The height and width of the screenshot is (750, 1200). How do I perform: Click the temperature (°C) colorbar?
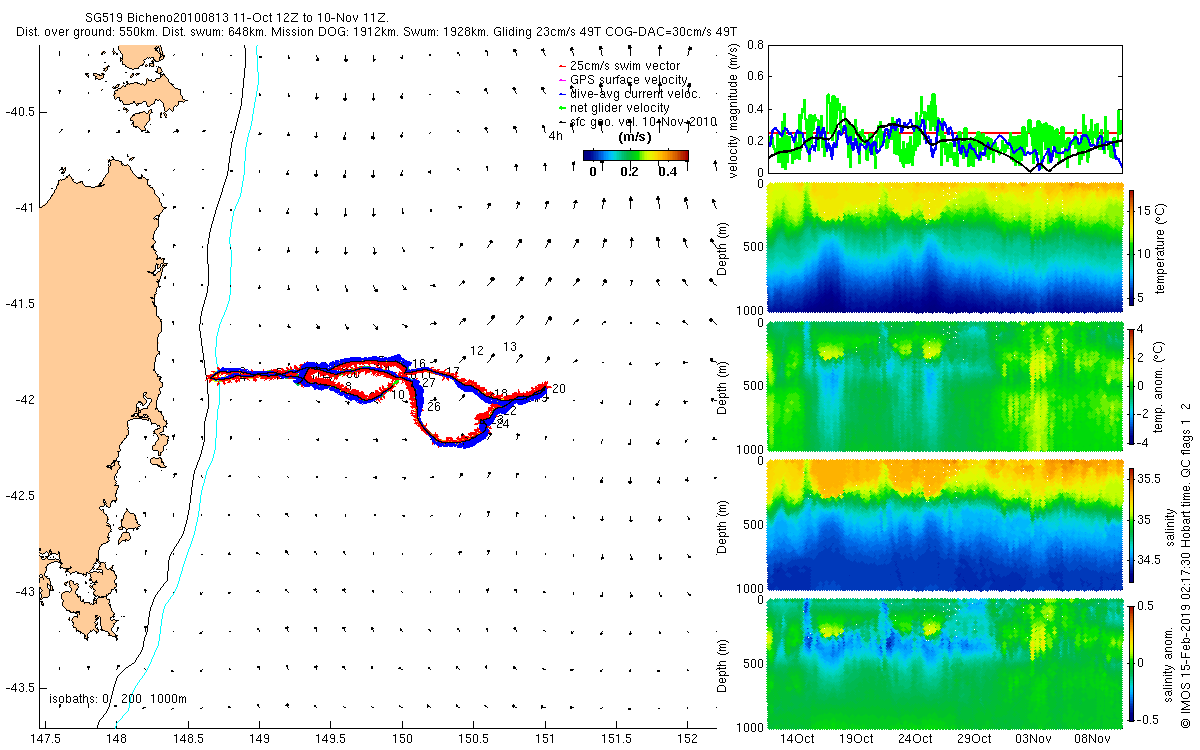[x=1131, y=246]
